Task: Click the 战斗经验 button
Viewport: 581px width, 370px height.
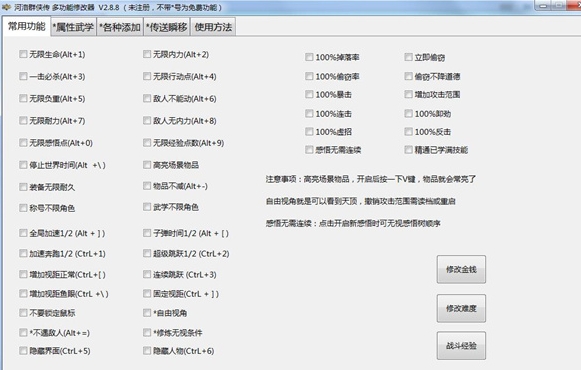Action: point(461,346)
